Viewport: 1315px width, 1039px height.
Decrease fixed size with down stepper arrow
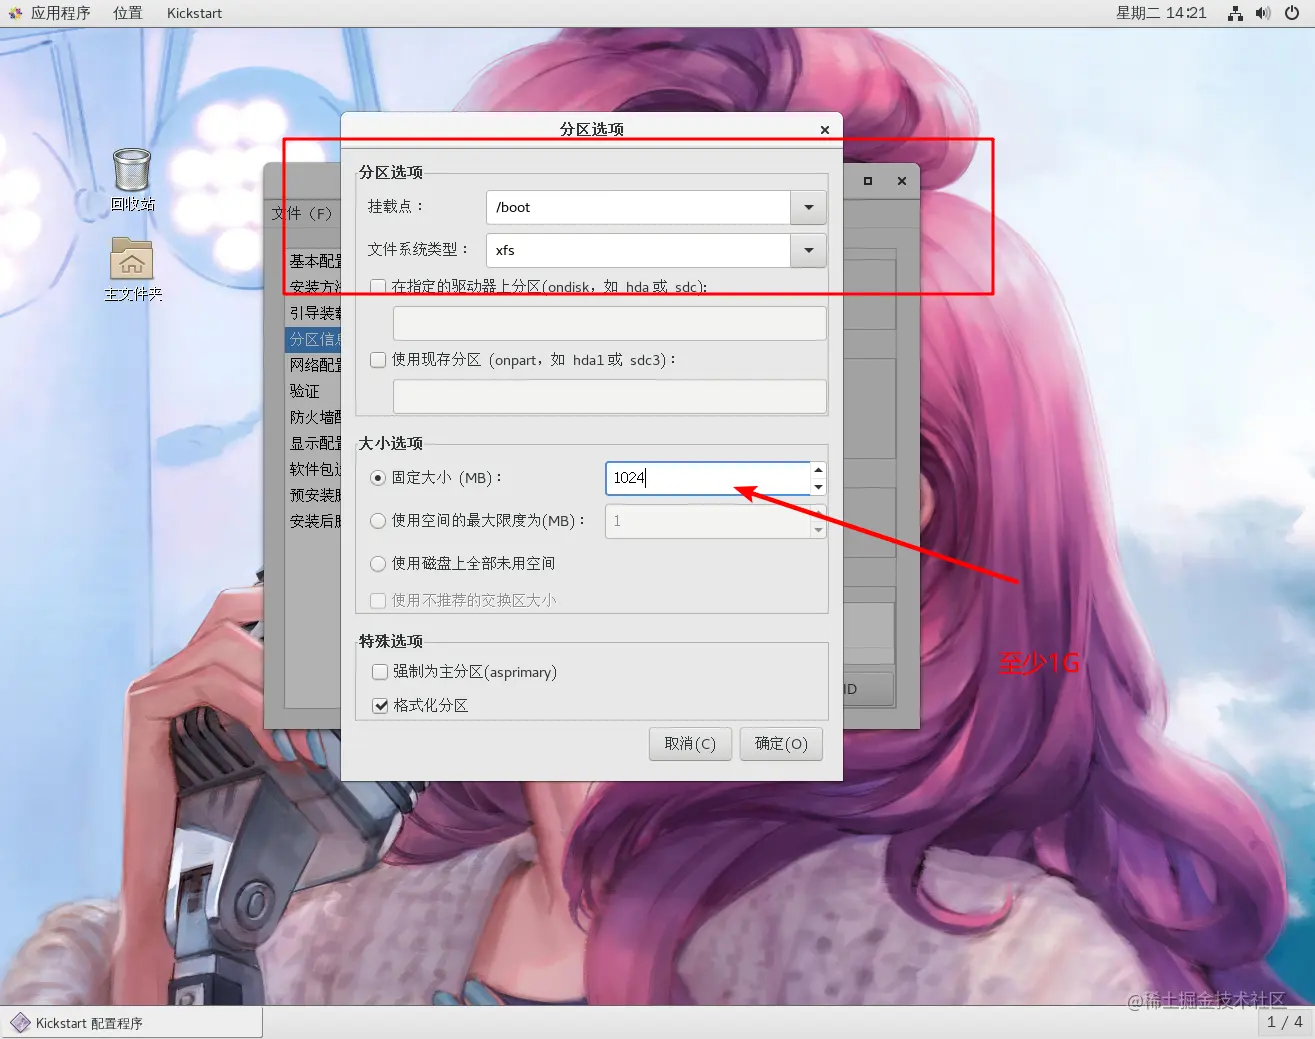pos(819,487)
